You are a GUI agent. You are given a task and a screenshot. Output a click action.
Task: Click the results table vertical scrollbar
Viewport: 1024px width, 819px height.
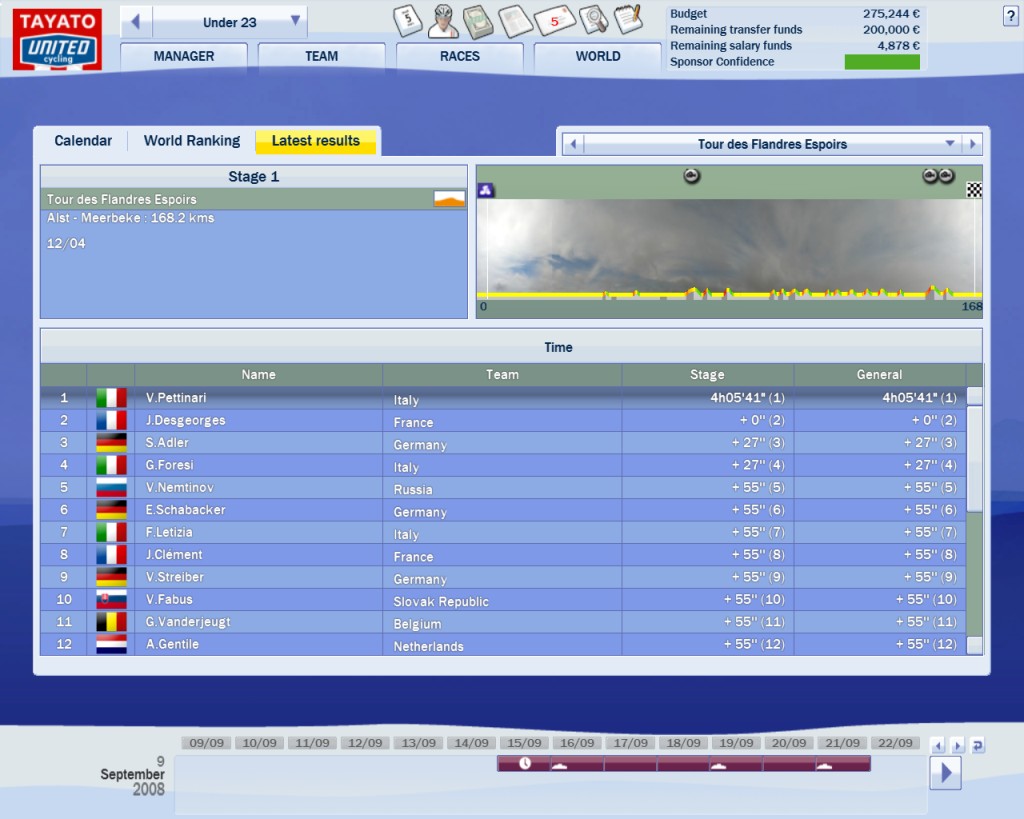[x=974, y=460]
